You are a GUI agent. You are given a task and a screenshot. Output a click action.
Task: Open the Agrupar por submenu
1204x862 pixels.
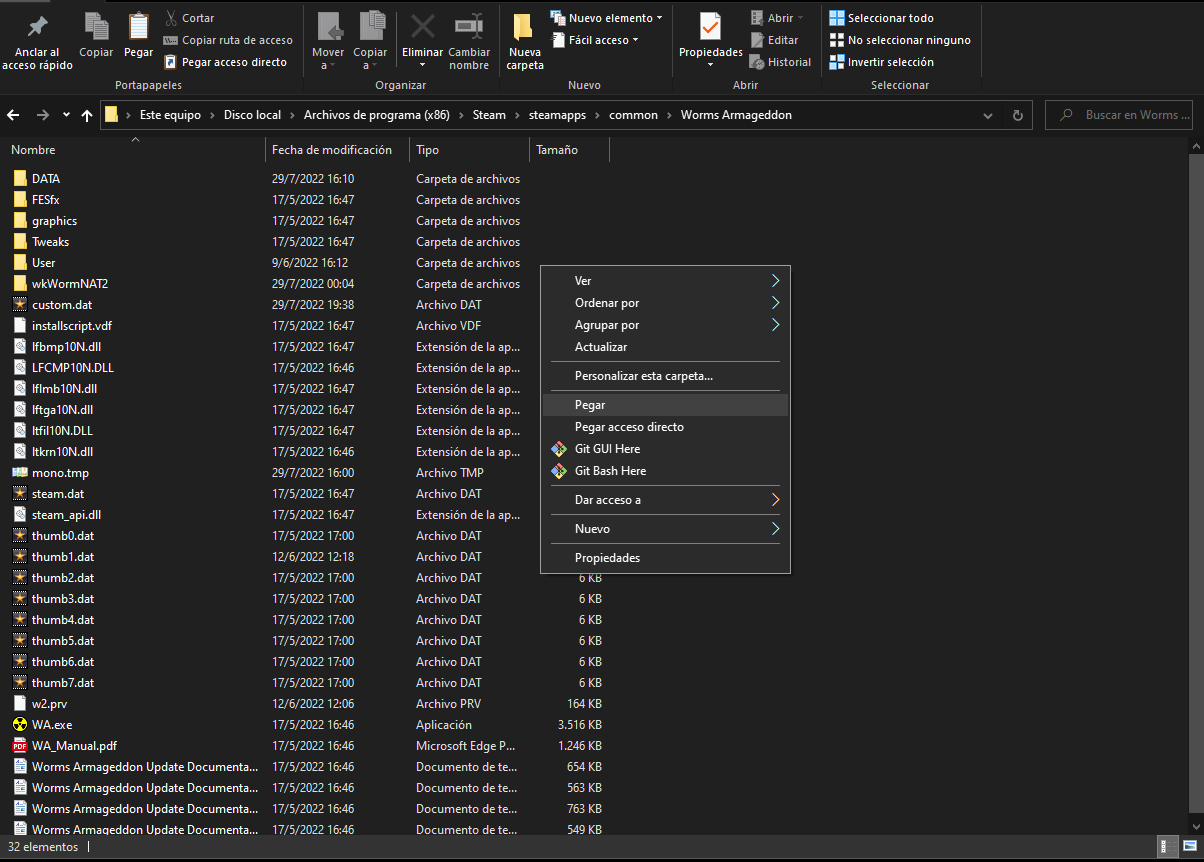665,325
